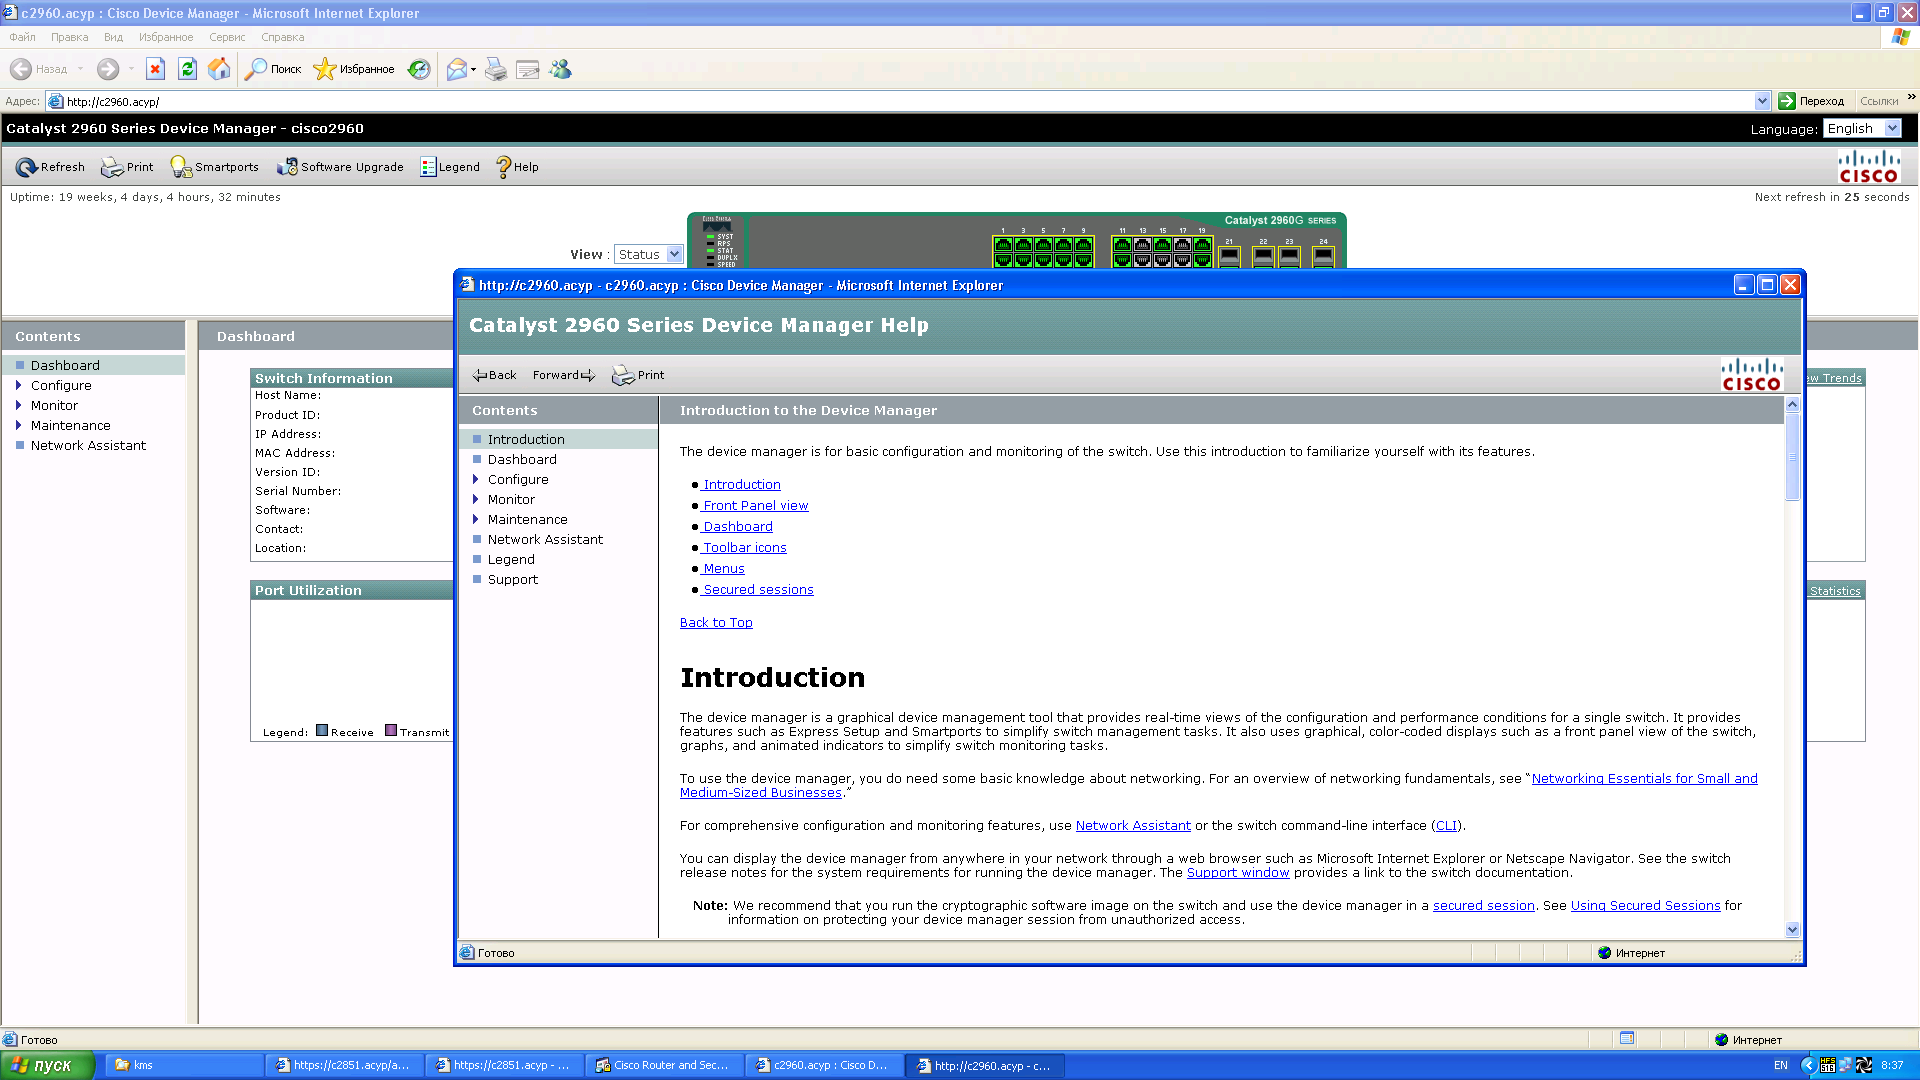
Task: Open the Файл menu
Action: tap(23, 37)
